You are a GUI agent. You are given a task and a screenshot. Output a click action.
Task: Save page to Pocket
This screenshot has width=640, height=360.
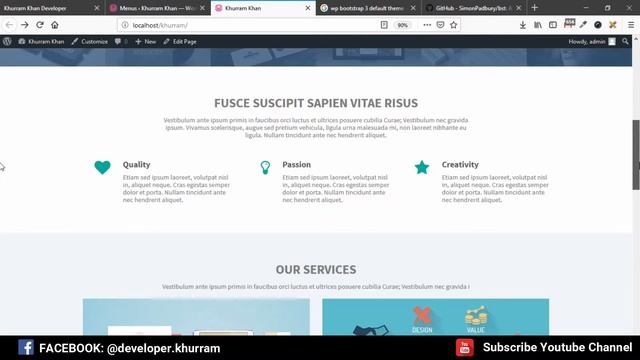point(440,25)
